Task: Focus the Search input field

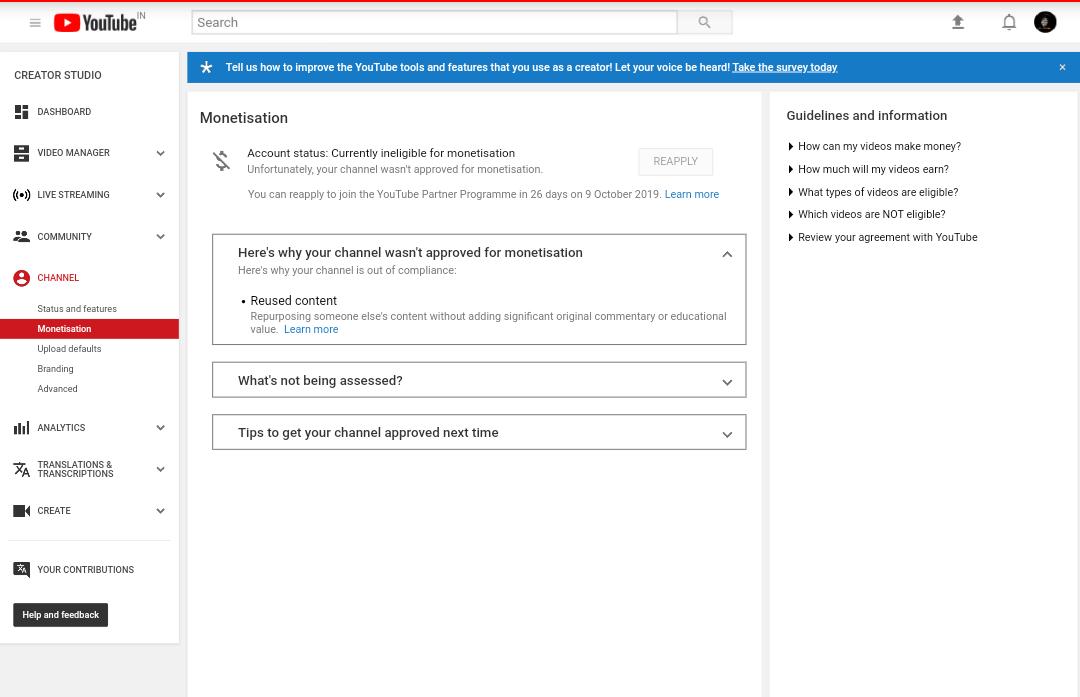Action: [434, 22]
